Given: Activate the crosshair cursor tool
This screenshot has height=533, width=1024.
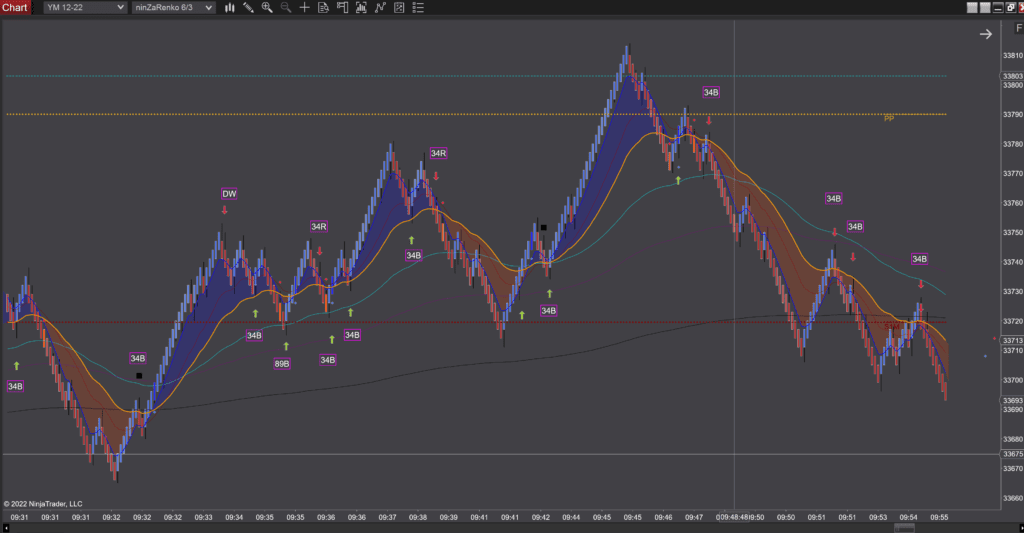Looking at the screenshot, I should [304, 7].
